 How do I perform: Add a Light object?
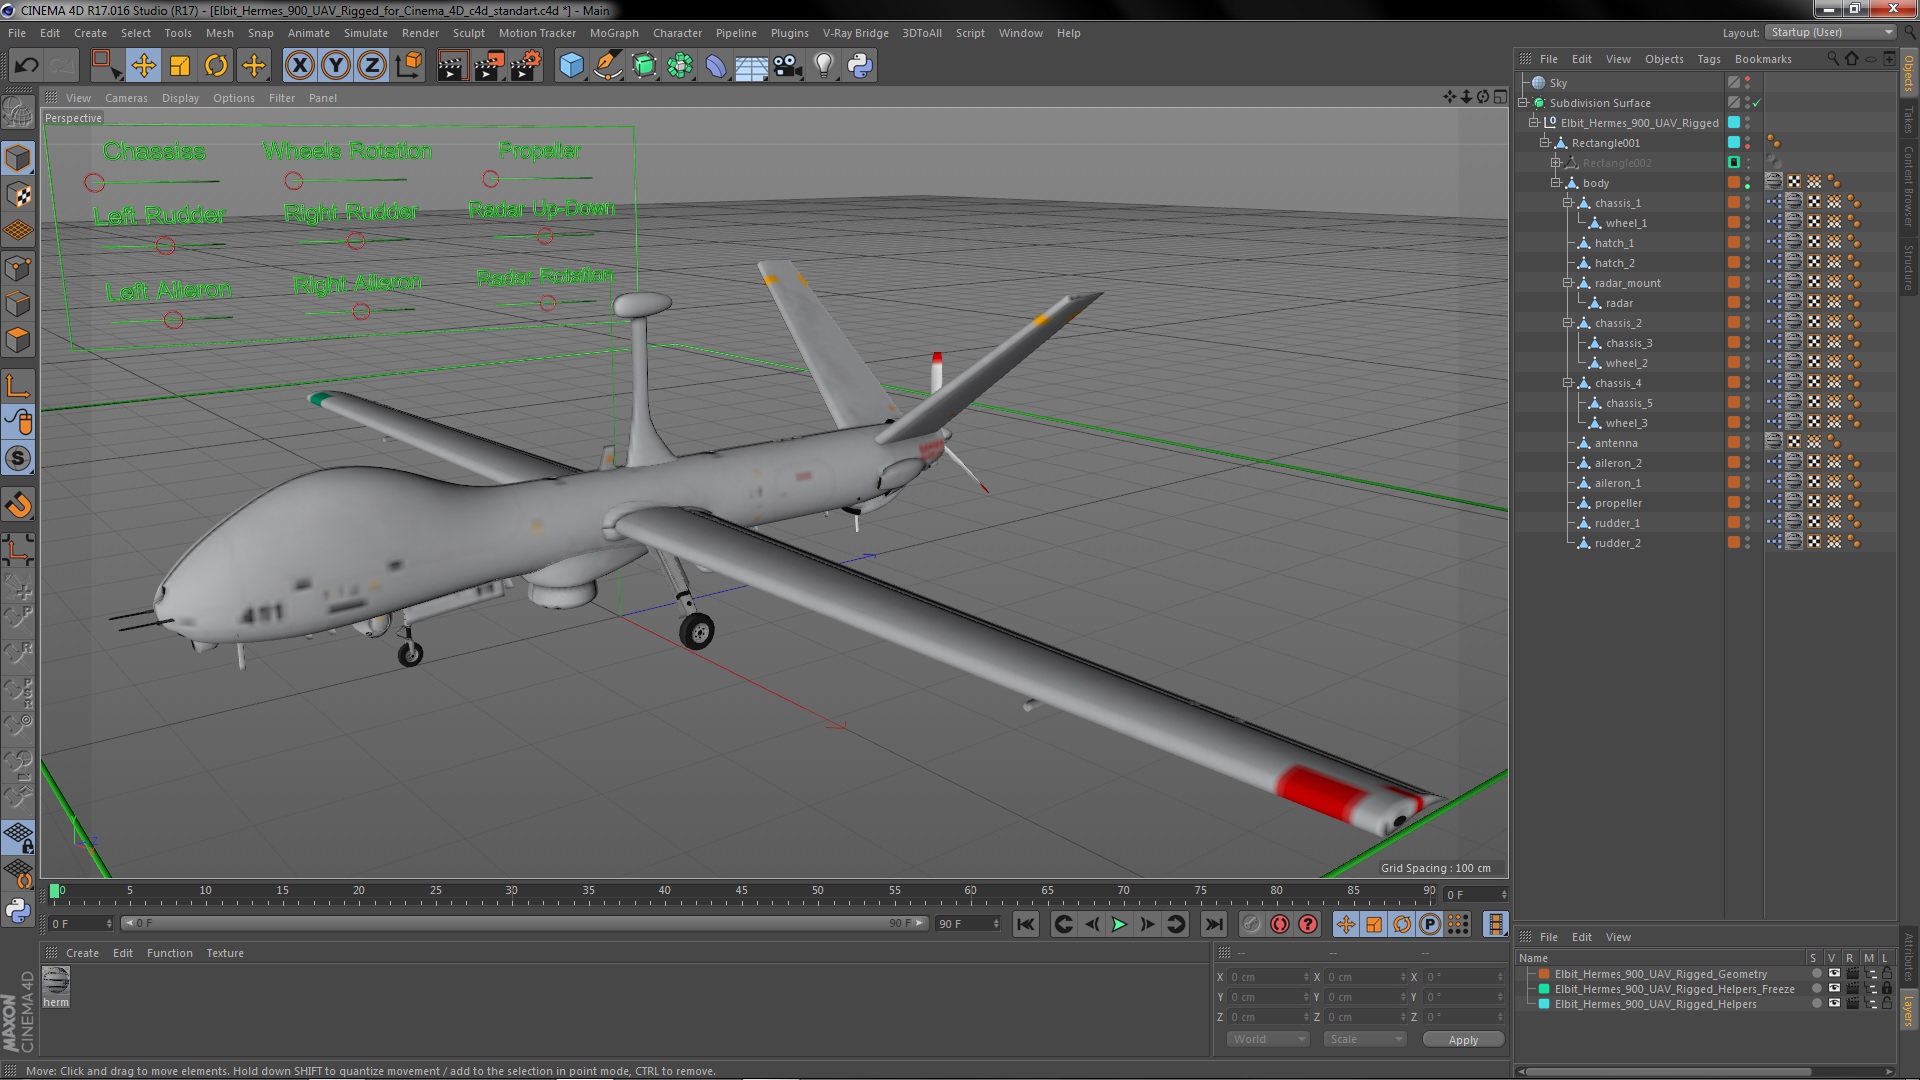[x=824, y=66]
